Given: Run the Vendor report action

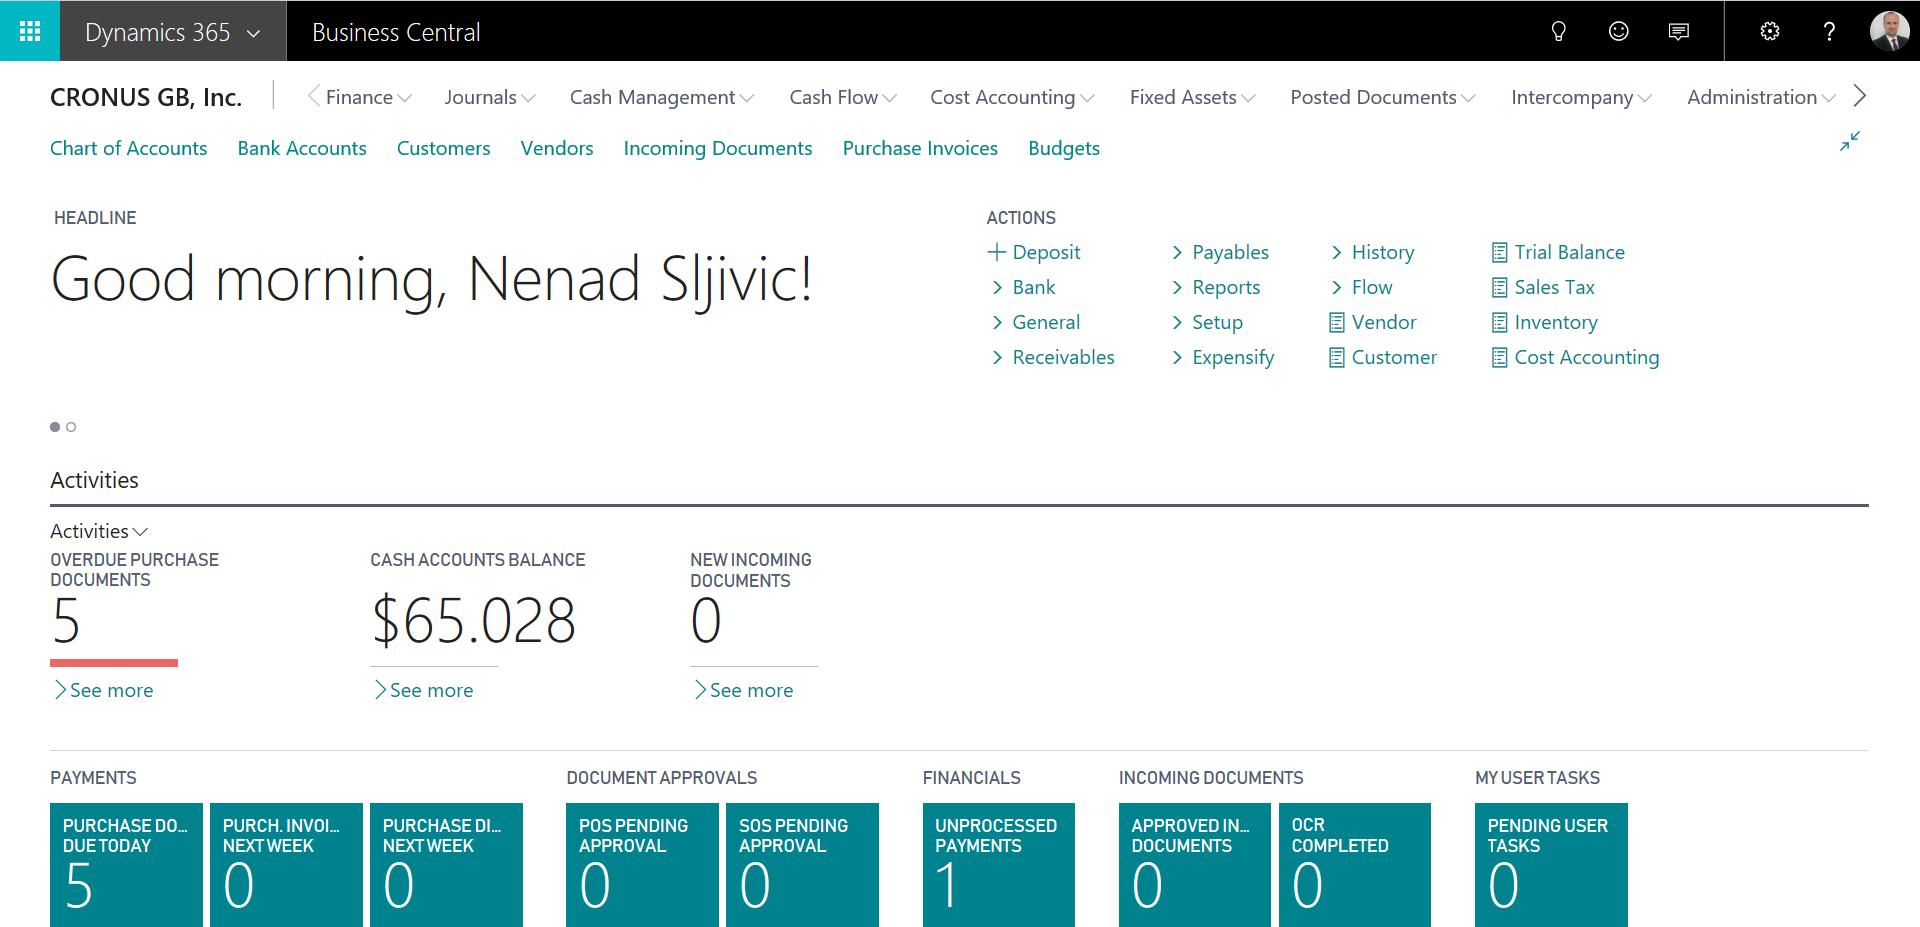Looking at the screenshot, I should tap(1373, 322).
